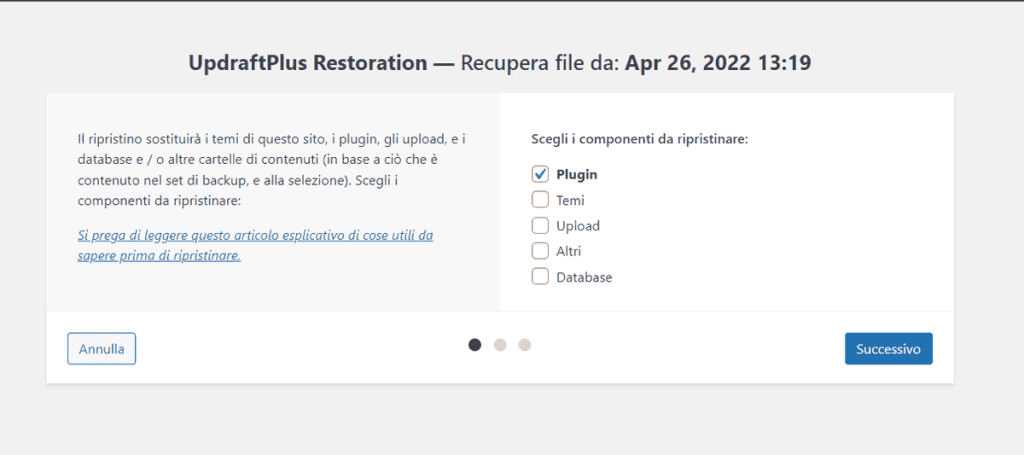This screenshot has height=455, width=1024.
Task: Click the 'Il ripristino sostituirà' description paragraph
Action: click(272, 170)
